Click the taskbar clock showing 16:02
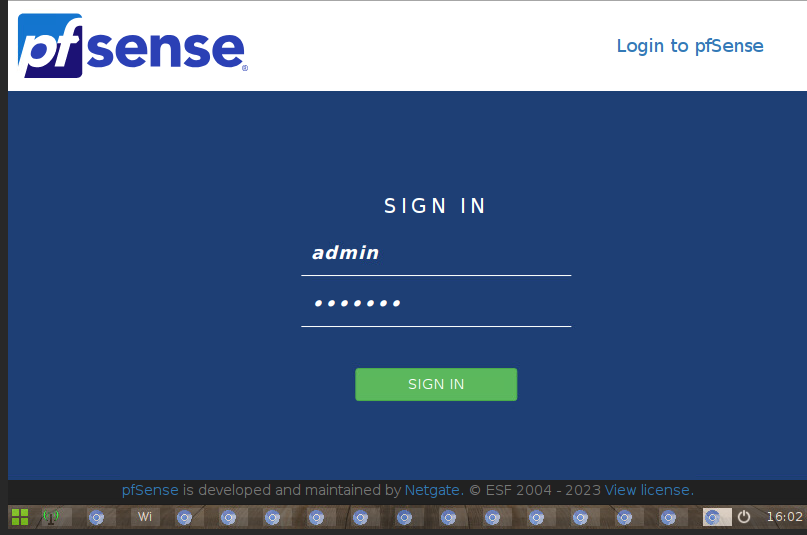 (x=783, y=517)
